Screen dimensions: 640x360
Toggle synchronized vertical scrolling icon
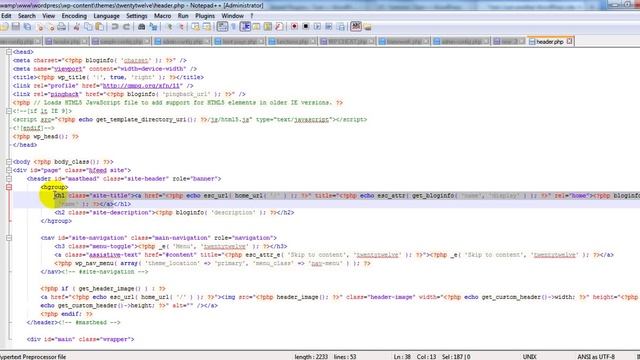point(196,27)
